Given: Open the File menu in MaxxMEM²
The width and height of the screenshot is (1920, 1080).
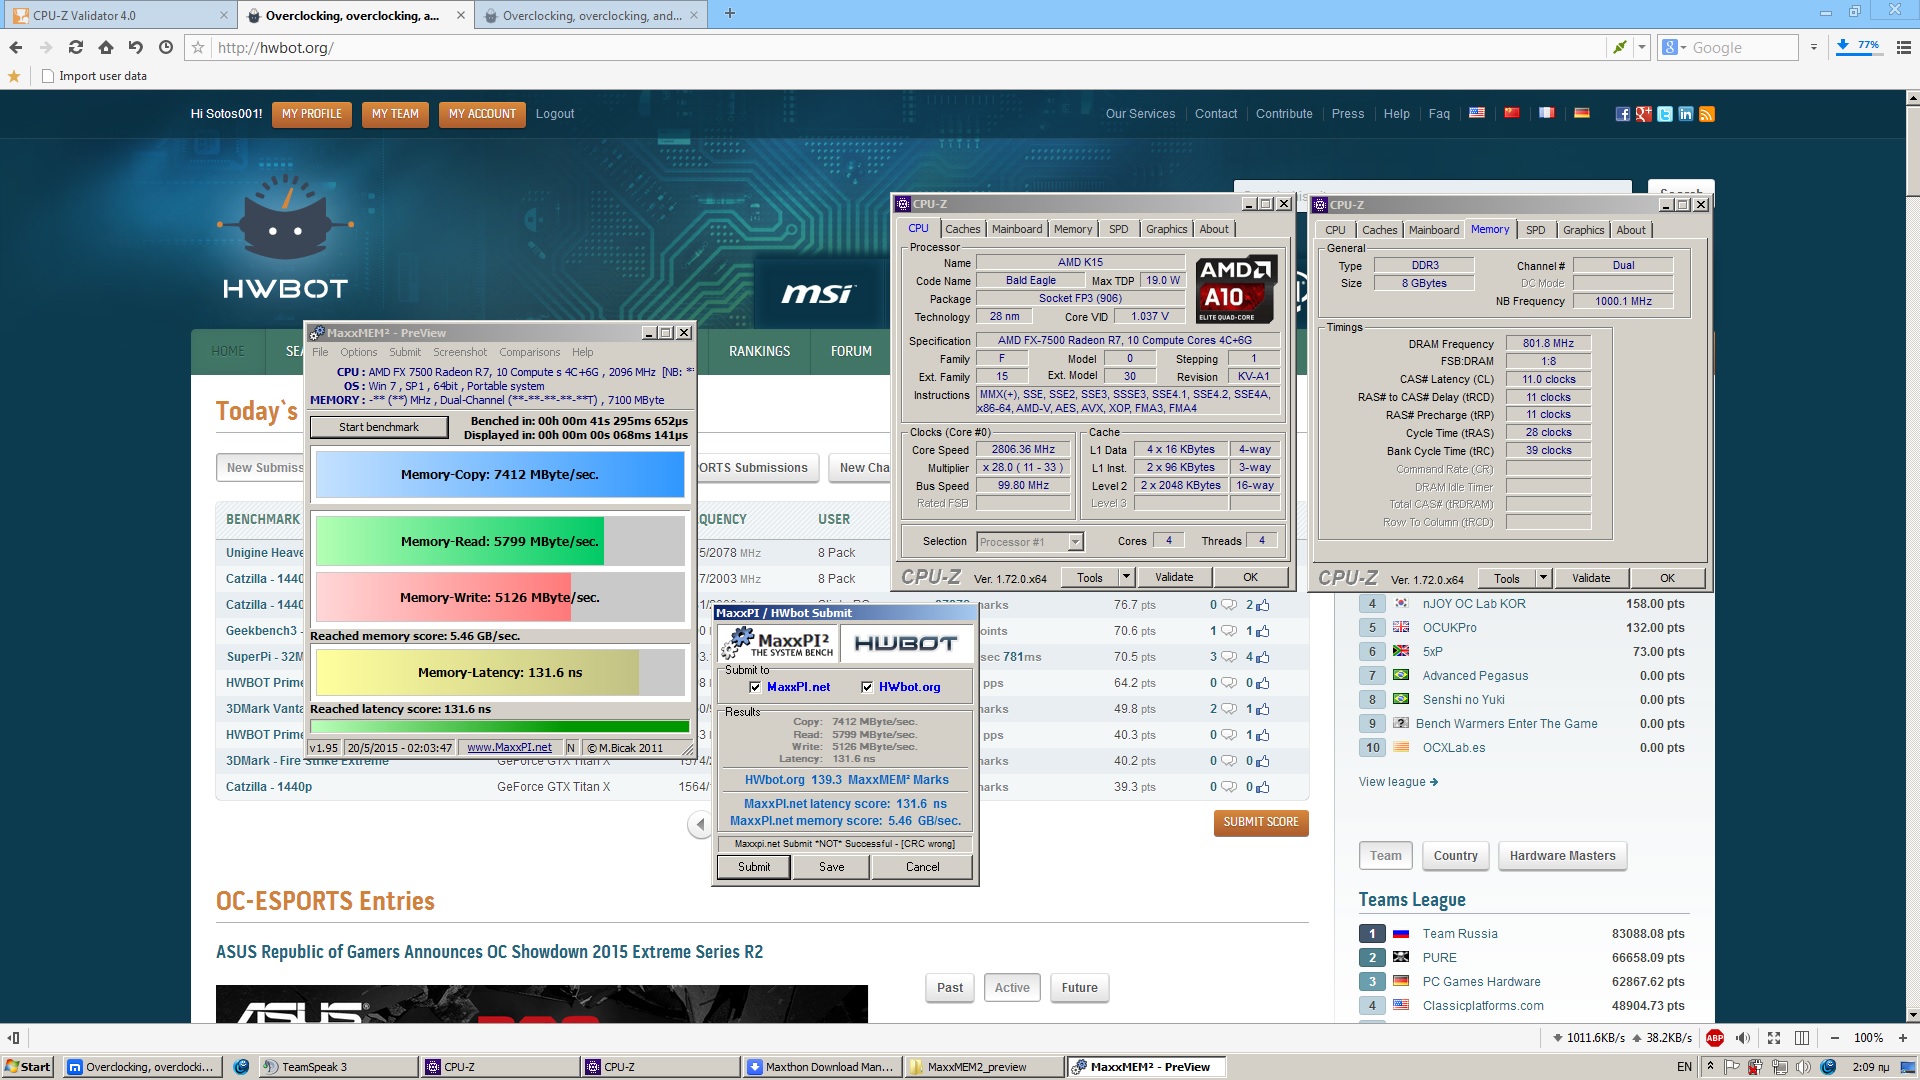Looking at the screenshot, I should pos(320,352).
